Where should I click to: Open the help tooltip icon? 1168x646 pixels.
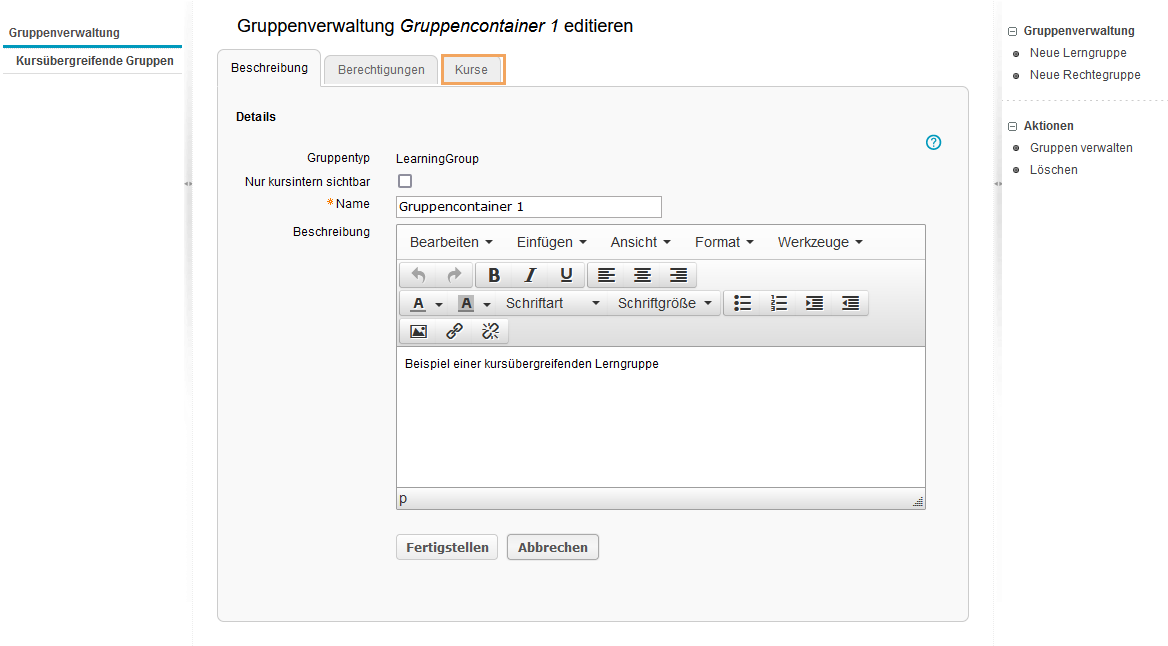coord(933,143)
